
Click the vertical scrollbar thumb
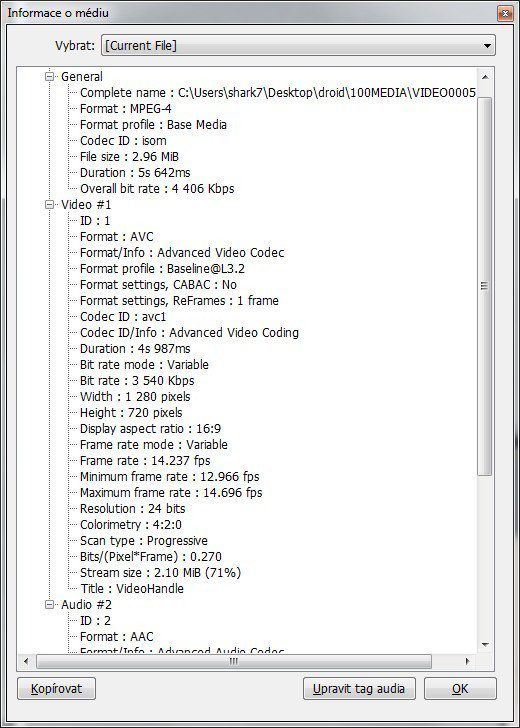(485, 286)
